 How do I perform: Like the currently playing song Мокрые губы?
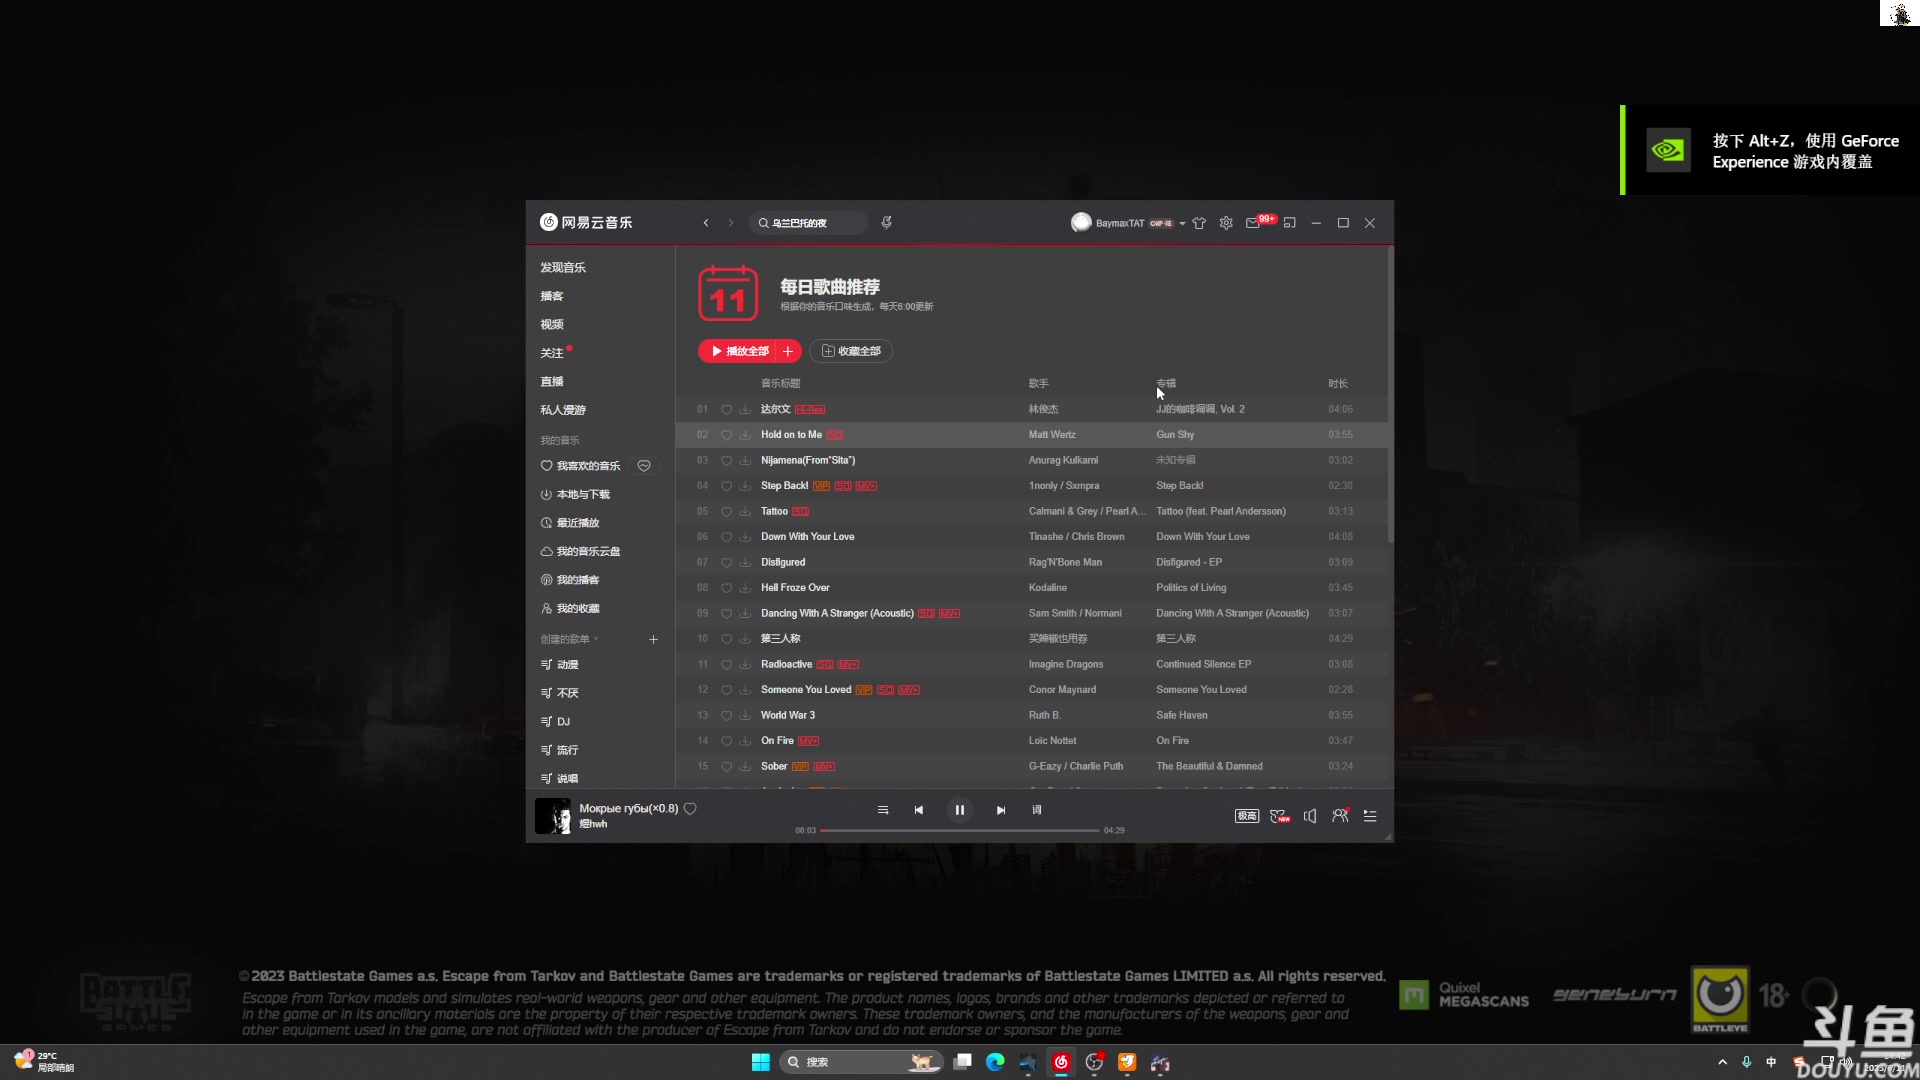point(690,809)
